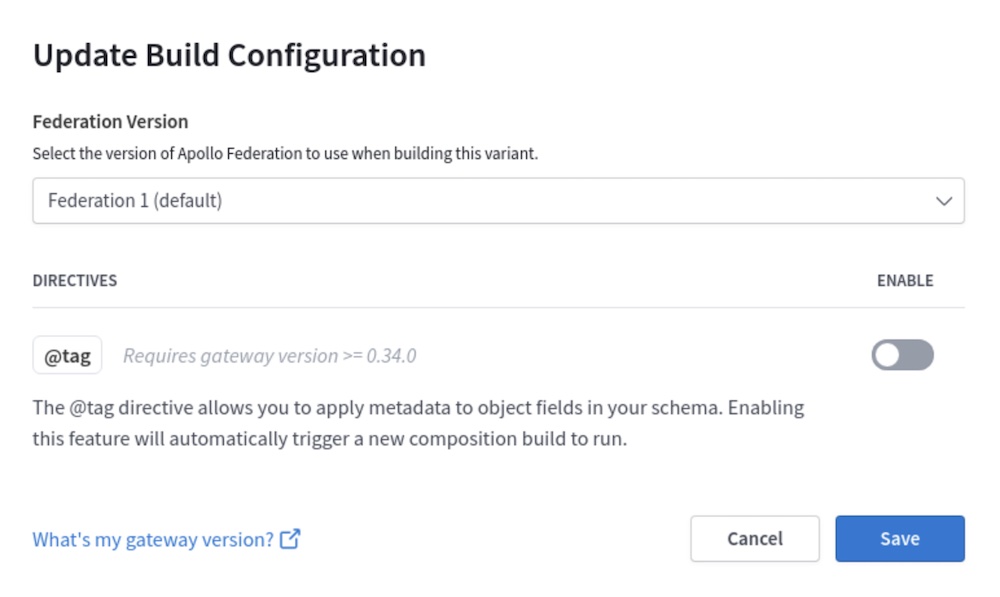The width and height of the screenshot is (1000, 597).
Task: Click the external link icon beside gateway version link
Action: tap(289, 538)
